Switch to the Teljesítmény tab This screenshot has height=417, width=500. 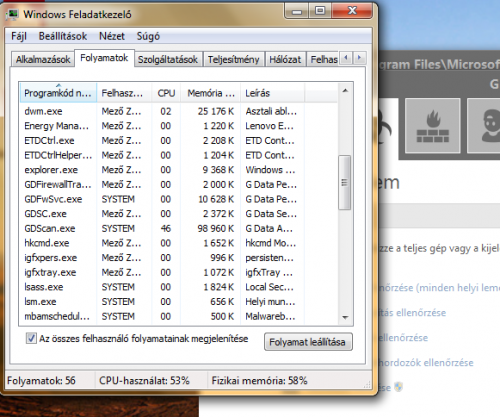point(234,60)
